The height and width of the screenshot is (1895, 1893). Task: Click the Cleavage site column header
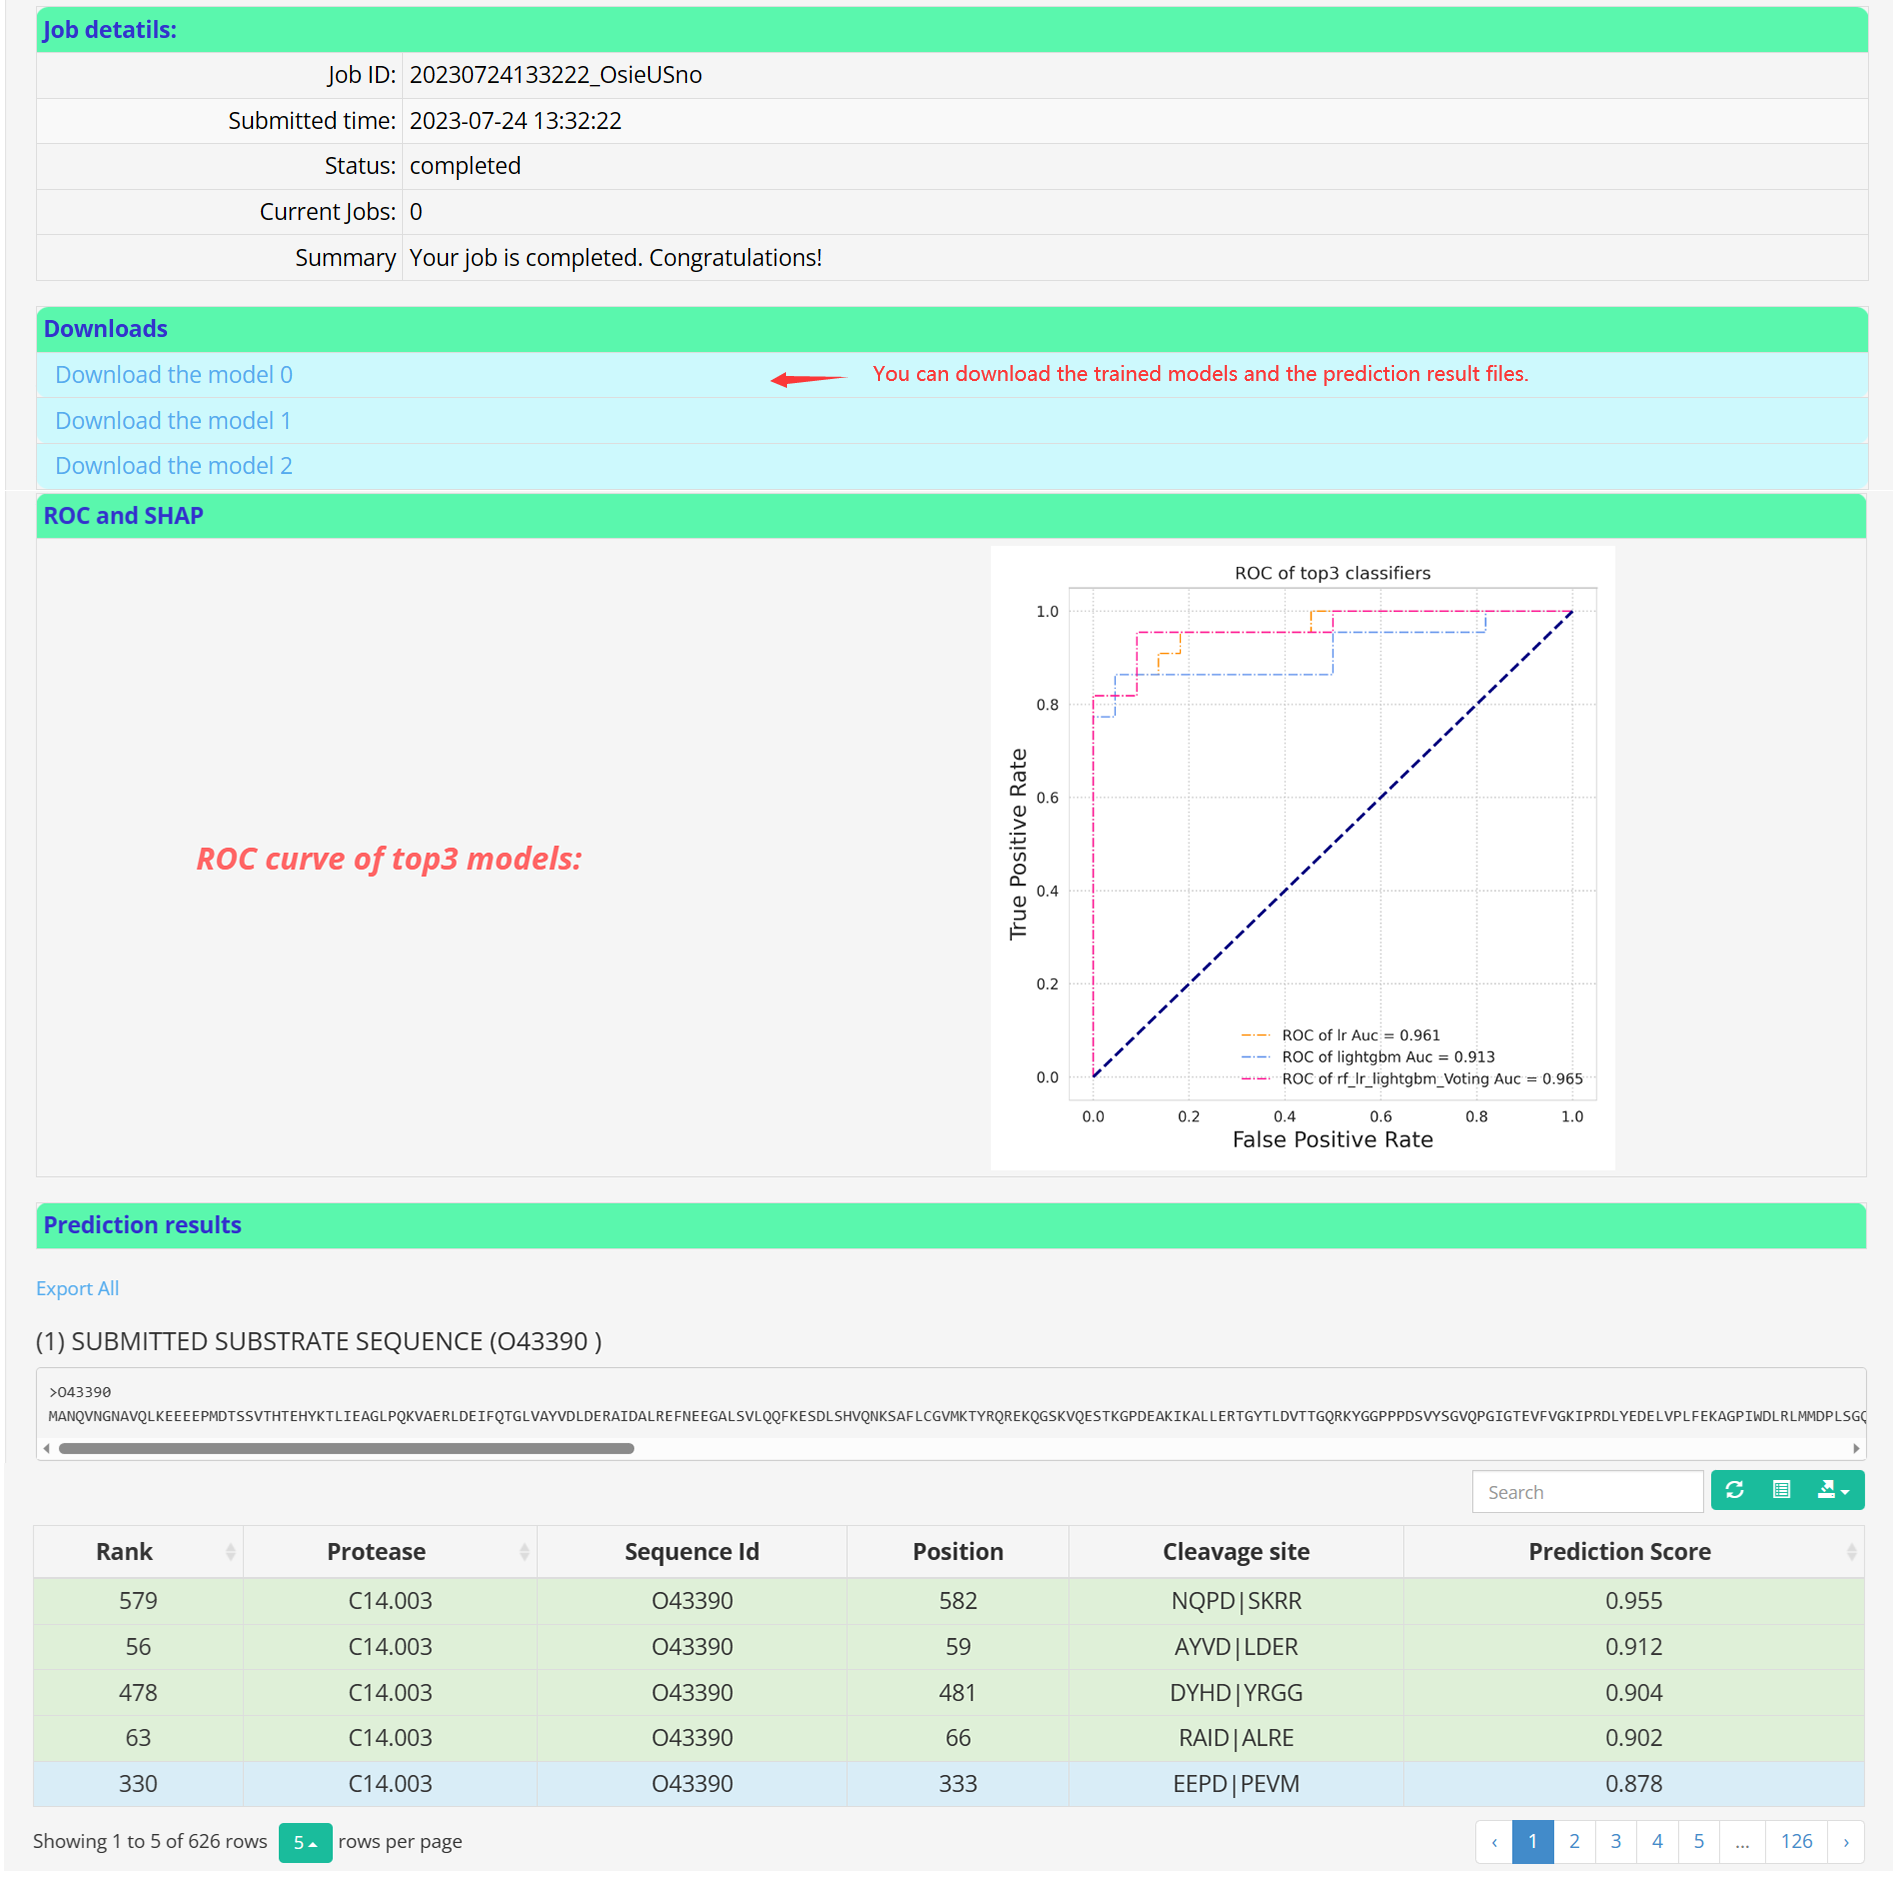click(x=1236, y=1551)
